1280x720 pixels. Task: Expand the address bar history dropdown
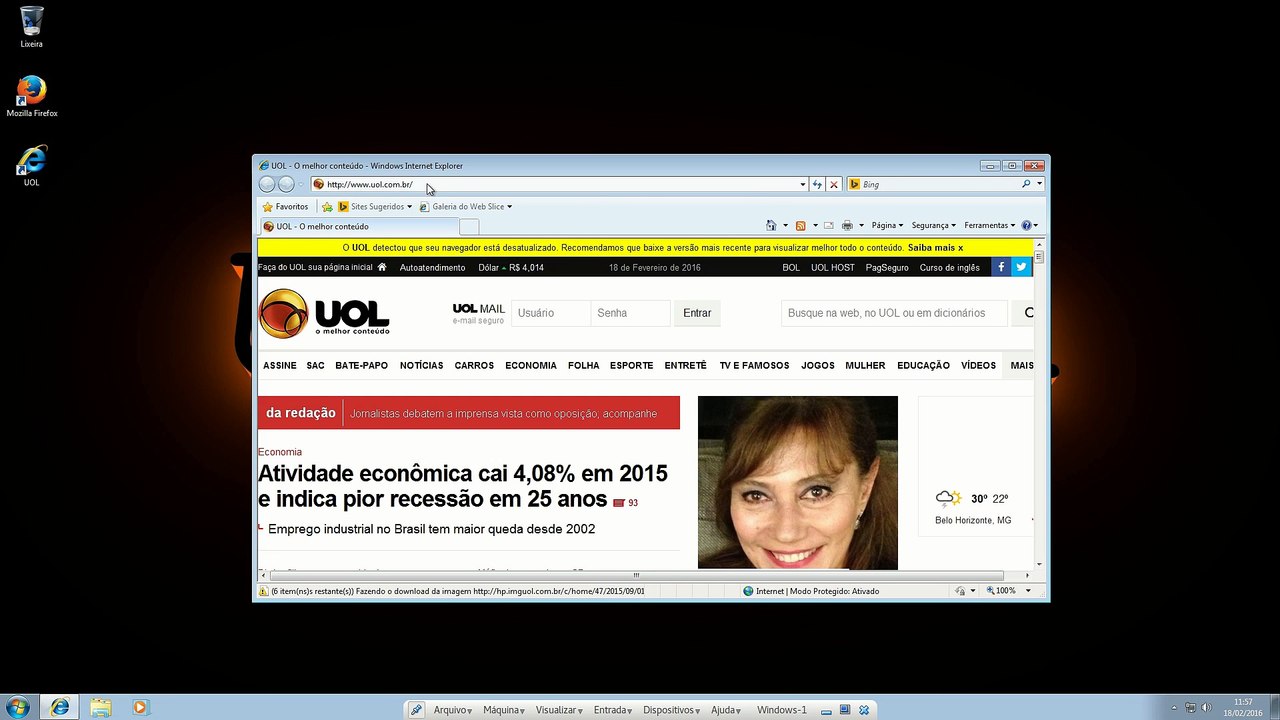click(x=802, y=184)
